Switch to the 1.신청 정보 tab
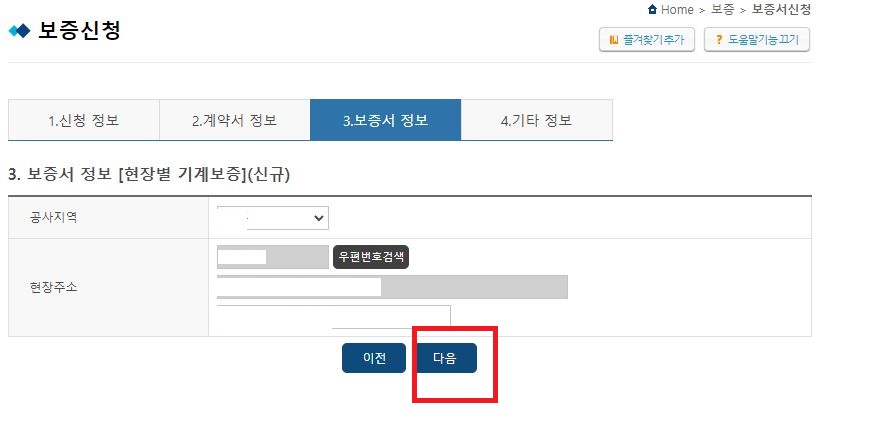 pyautogui.click(x=84, y=120)
